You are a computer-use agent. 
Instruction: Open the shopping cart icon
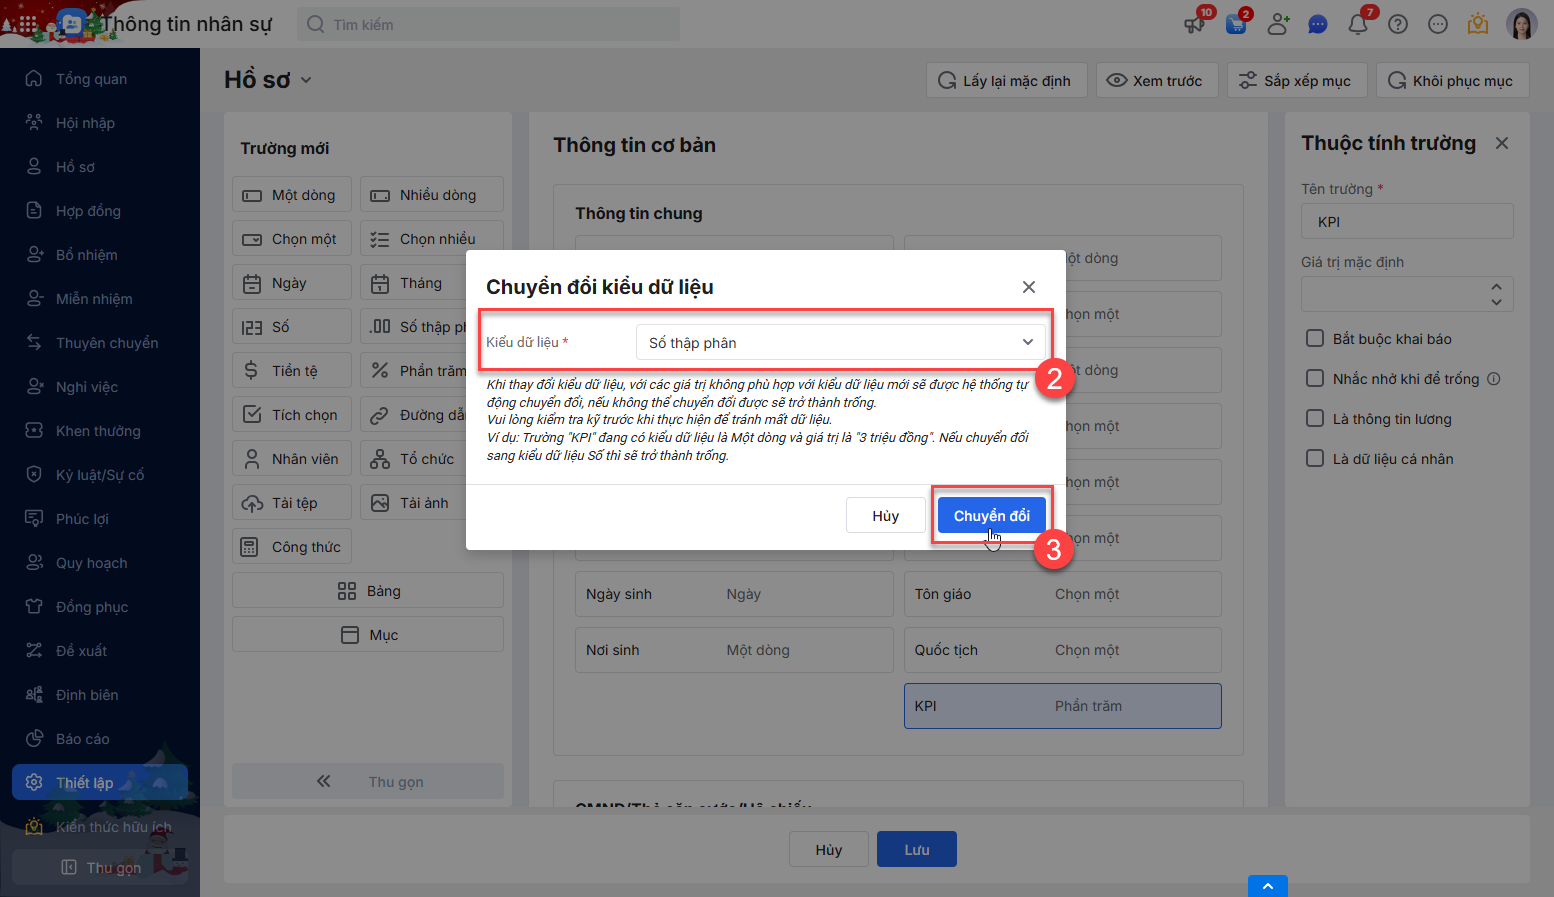click(1236, 24)
